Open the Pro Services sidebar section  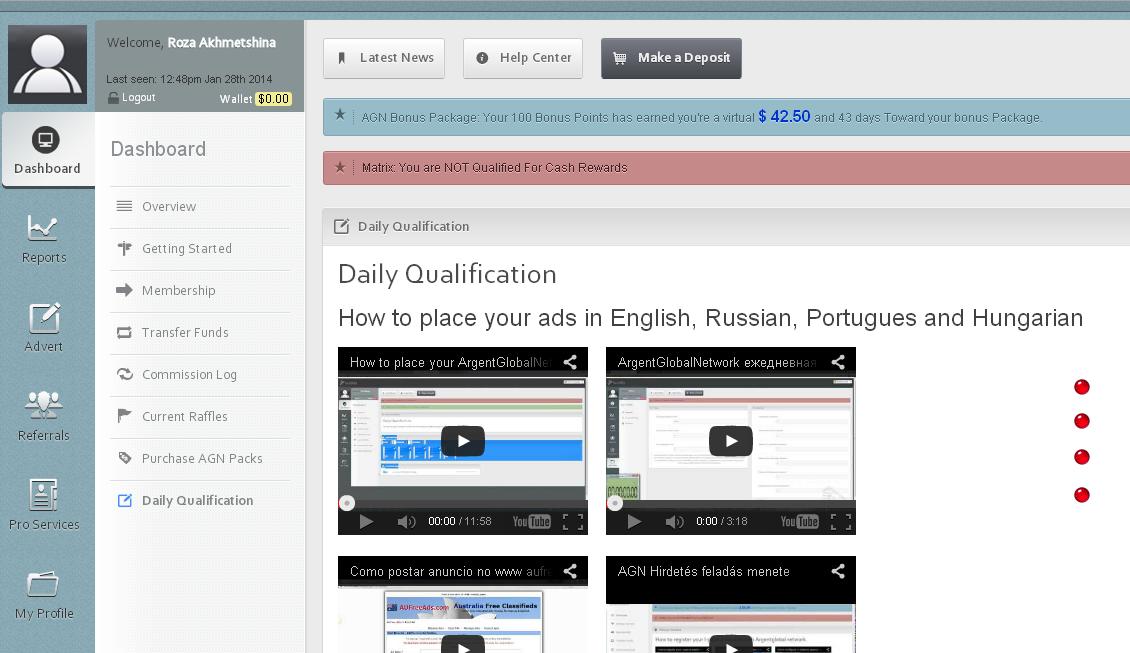click(44, 506)
